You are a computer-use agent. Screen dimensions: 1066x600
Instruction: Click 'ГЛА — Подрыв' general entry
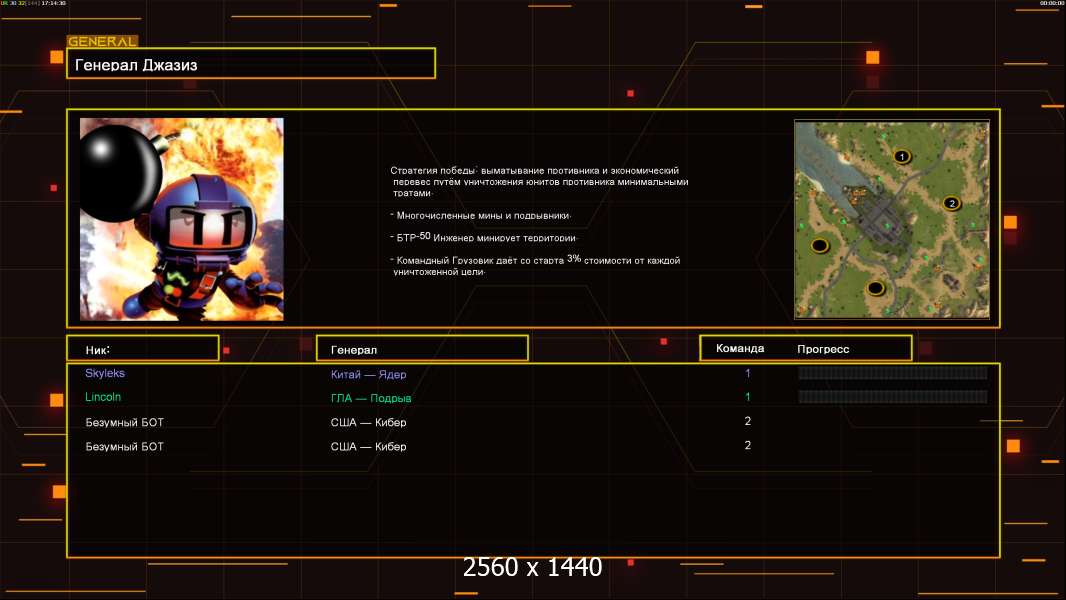point(371,398)
